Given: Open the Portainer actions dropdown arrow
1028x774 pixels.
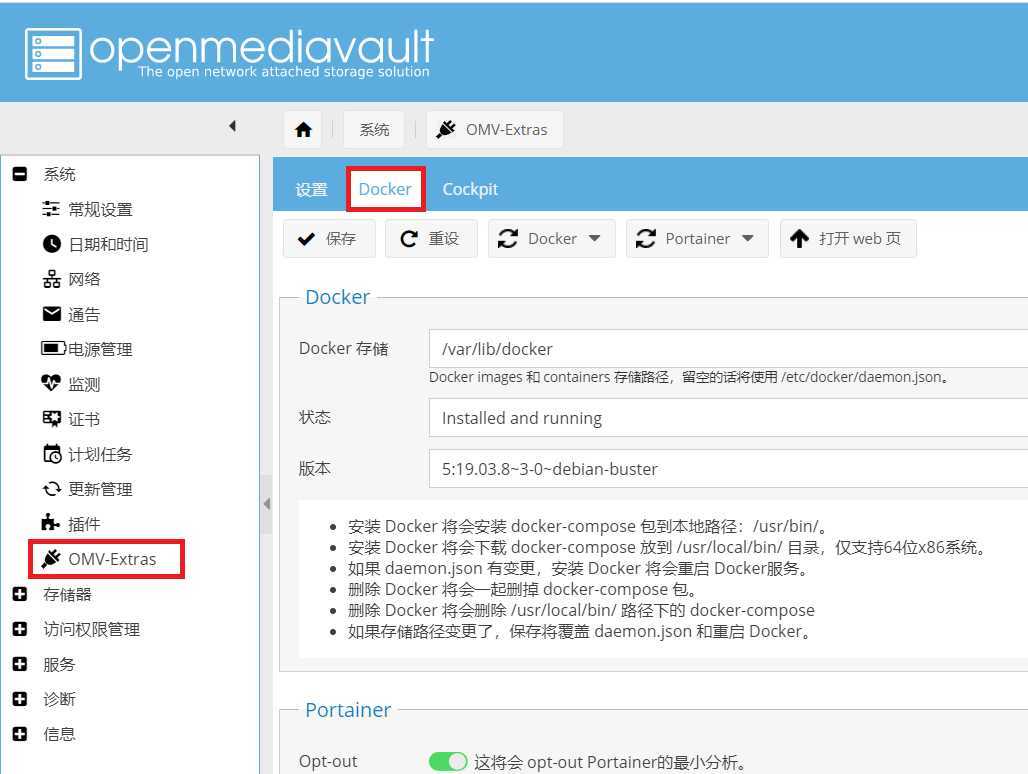Looking at the screenshot, I should 748,239.
